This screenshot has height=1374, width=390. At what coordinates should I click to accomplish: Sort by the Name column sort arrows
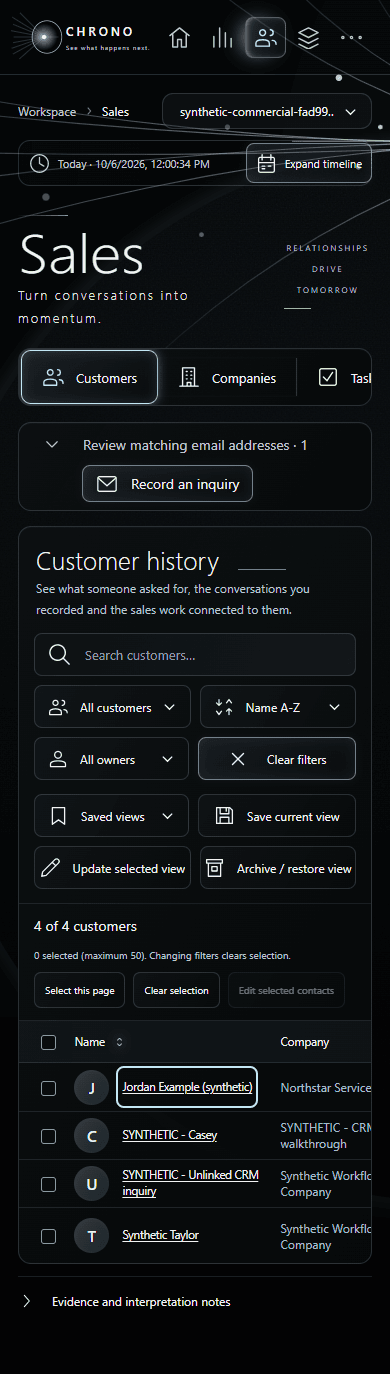(x=120, y=1042)
